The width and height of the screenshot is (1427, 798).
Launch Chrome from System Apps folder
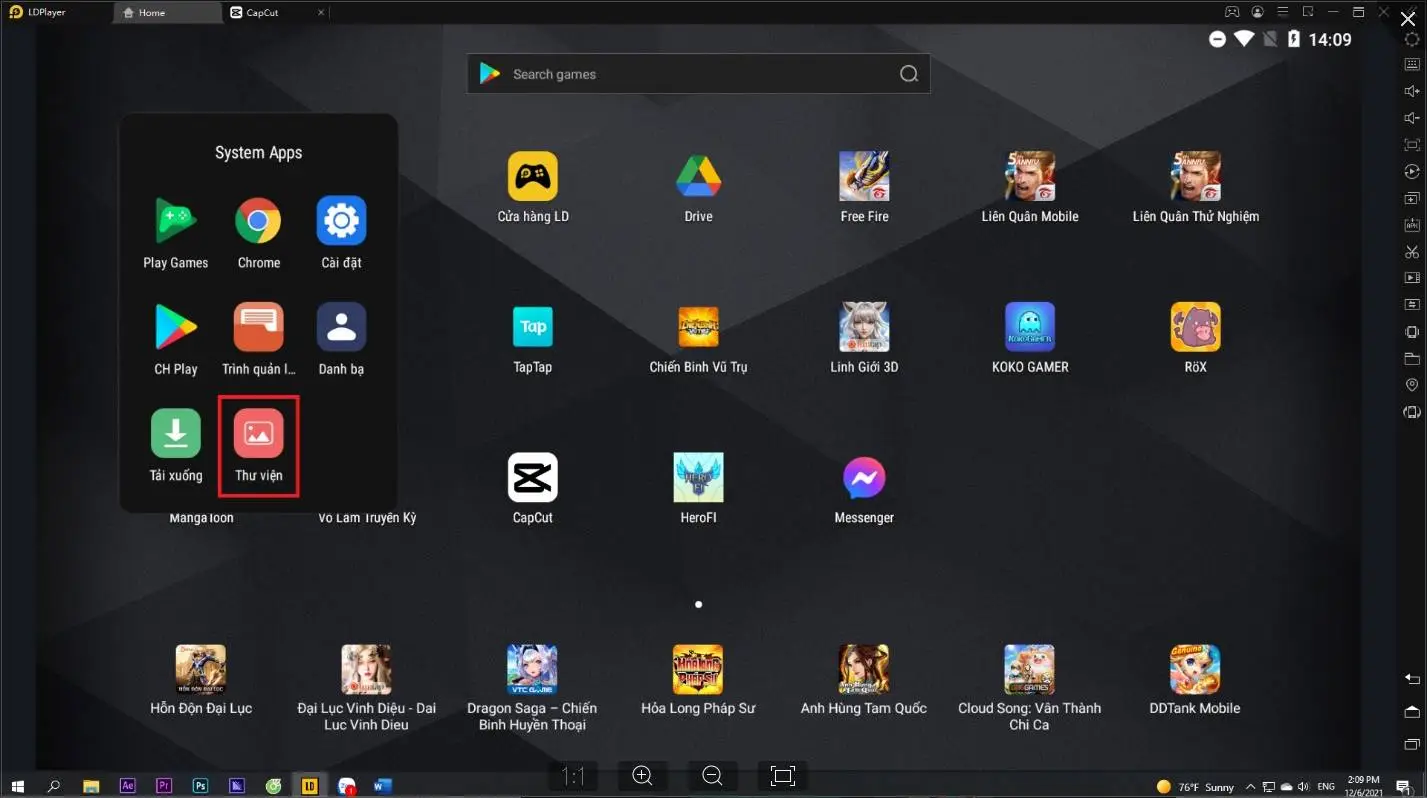tap(258, 233)
